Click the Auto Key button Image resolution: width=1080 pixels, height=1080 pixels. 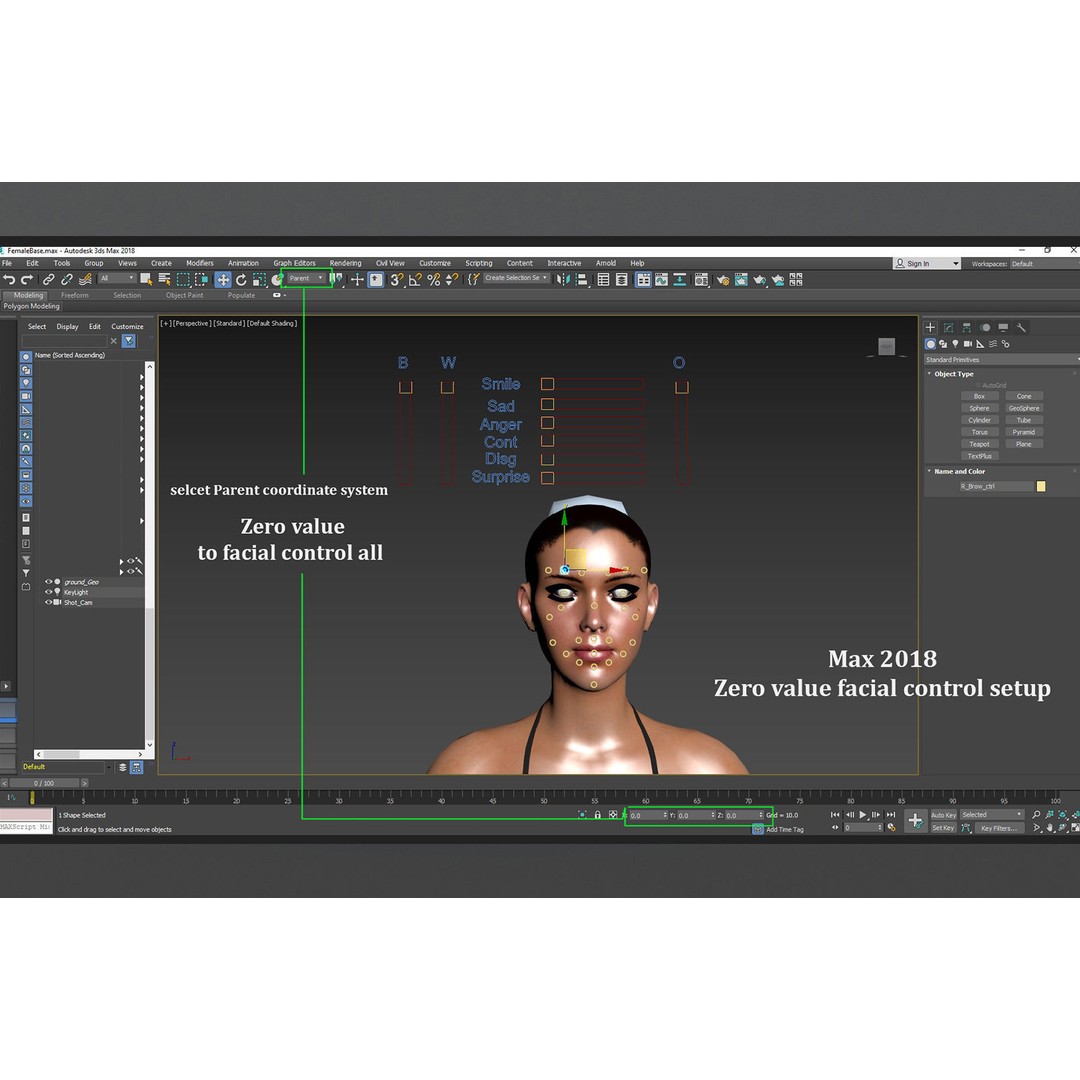pyautogui.click(x=944, y=816)
